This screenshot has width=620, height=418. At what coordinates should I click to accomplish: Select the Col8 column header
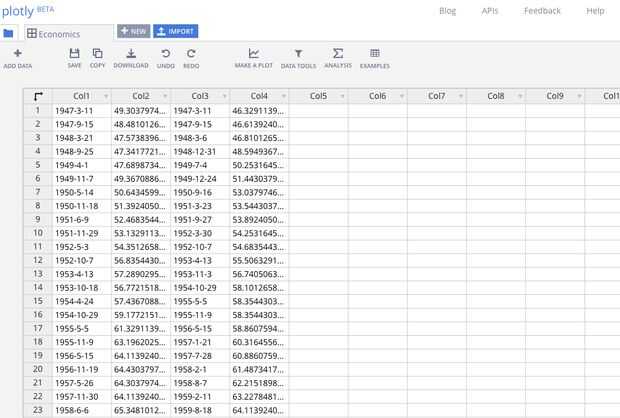tap(496, 96)
